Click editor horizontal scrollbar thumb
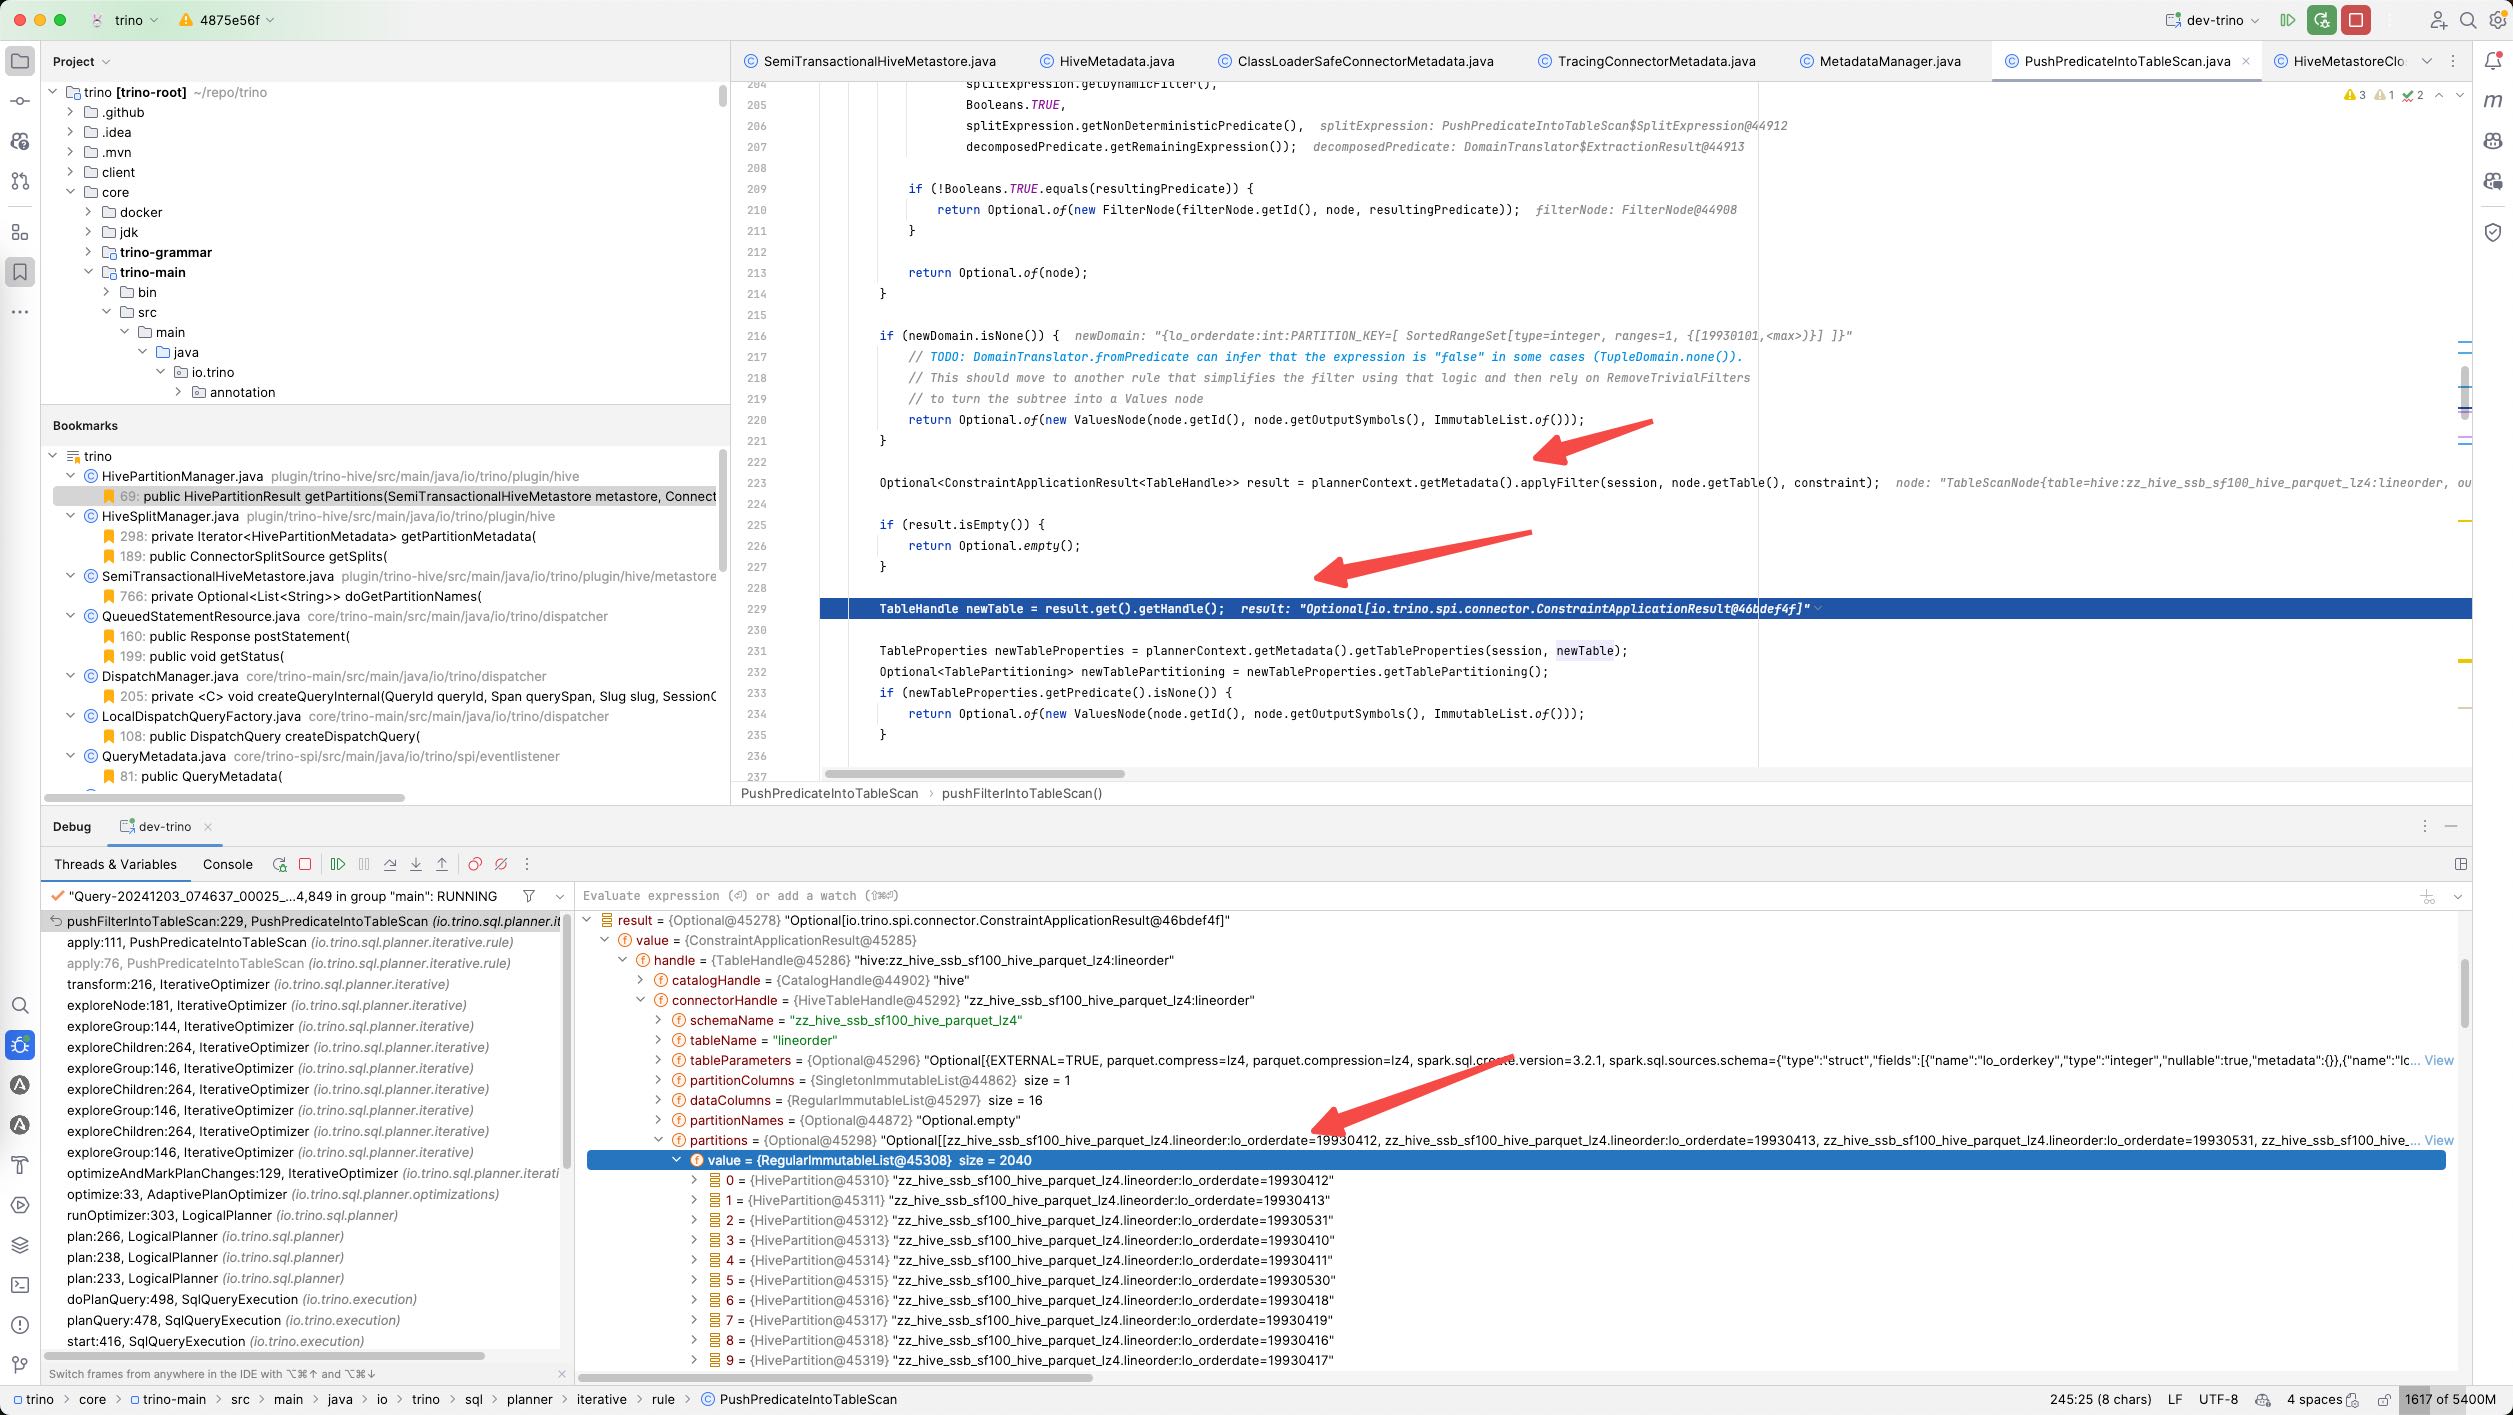Image resolution: width=2513 pixels, height=1415 pixels. (974, 774)
